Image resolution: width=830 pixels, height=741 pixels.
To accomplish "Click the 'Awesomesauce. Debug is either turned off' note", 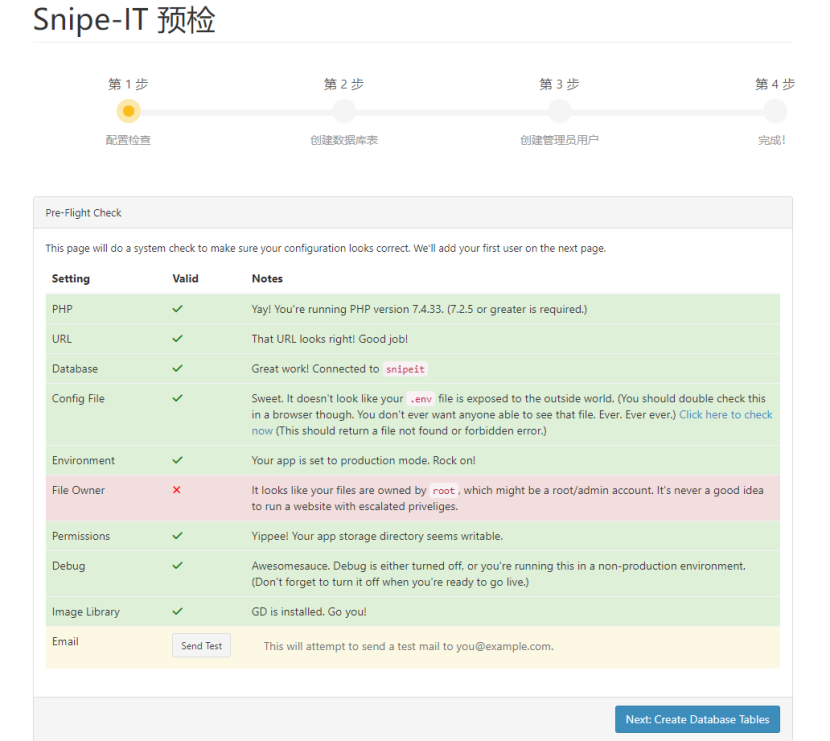I will [499, 574].
